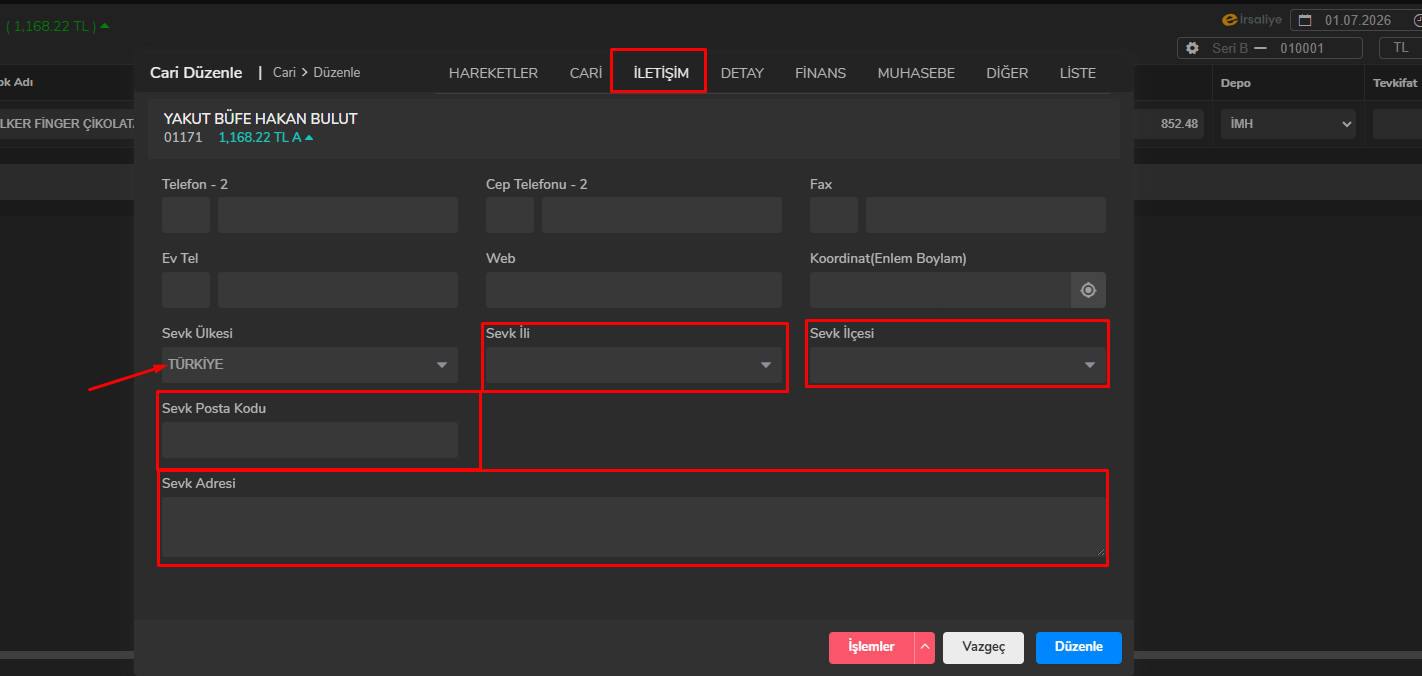Open the Sevk İlçesi dropdown
The width and height of the screenshot is (1422, 676).
pos(958,365)
